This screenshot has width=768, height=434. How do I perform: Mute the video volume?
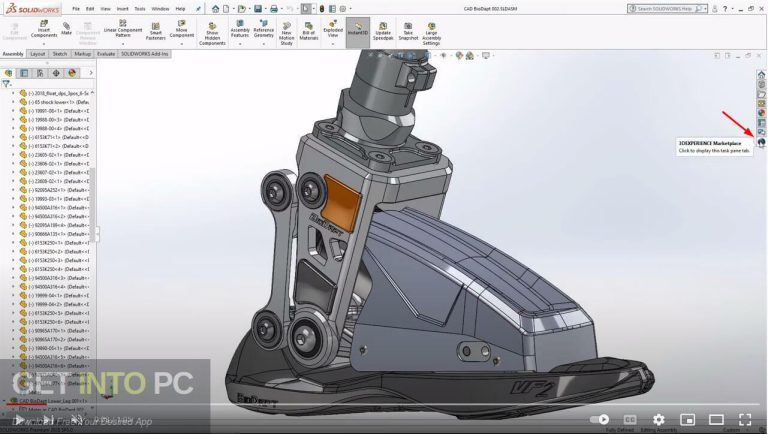[77, 420]
